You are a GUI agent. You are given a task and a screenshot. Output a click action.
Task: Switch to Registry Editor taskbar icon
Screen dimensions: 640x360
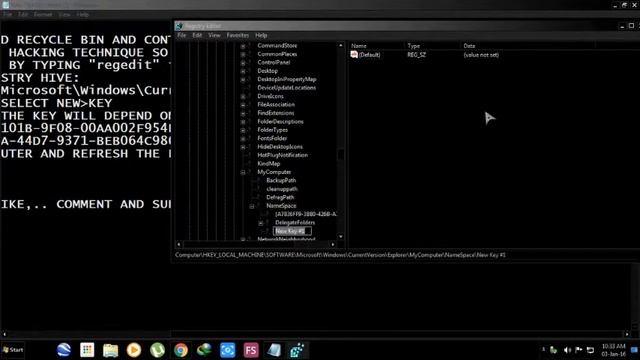(x=297, y=350)
